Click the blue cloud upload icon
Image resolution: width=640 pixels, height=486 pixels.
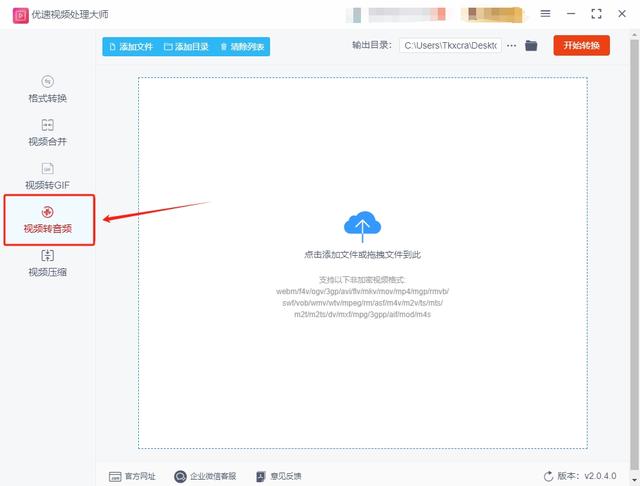[362, 226]
